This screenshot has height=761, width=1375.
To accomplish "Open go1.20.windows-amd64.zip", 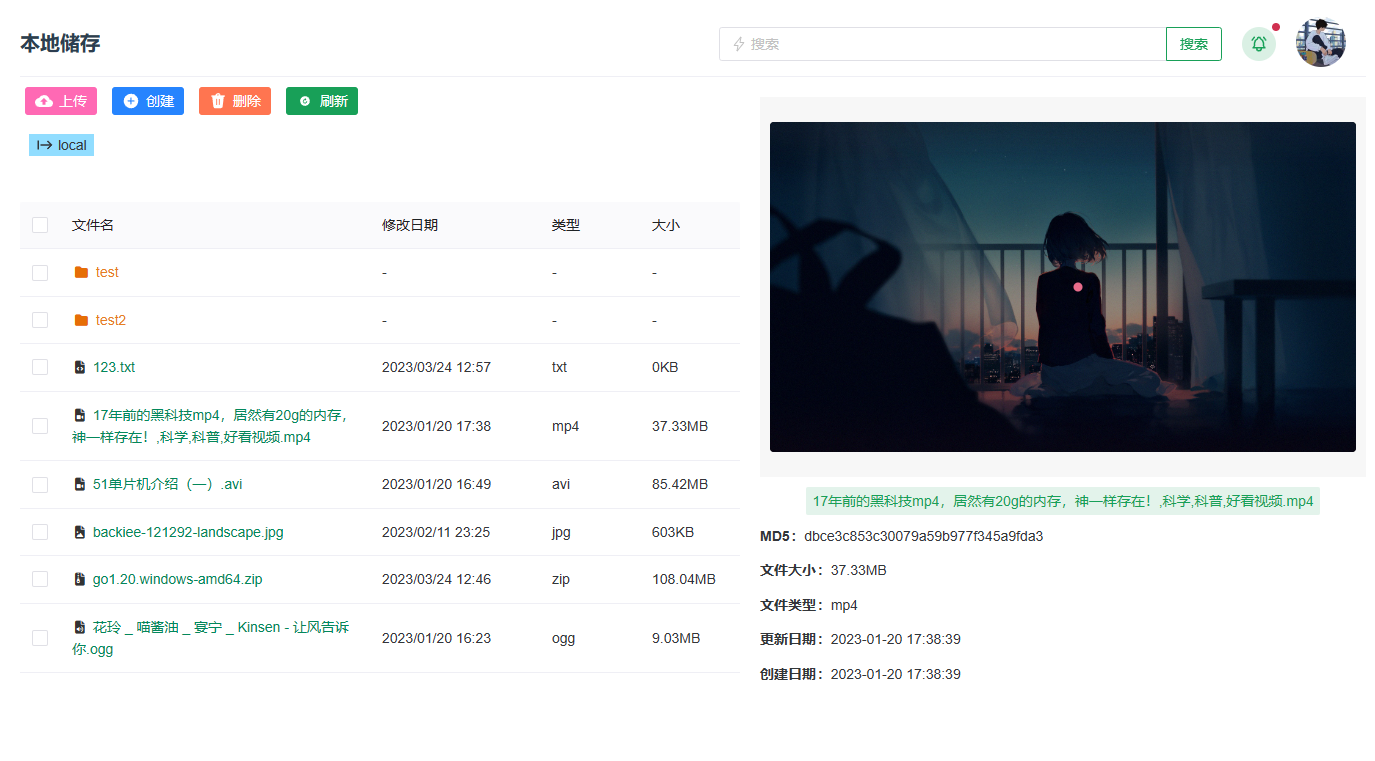I will point(178,579).
